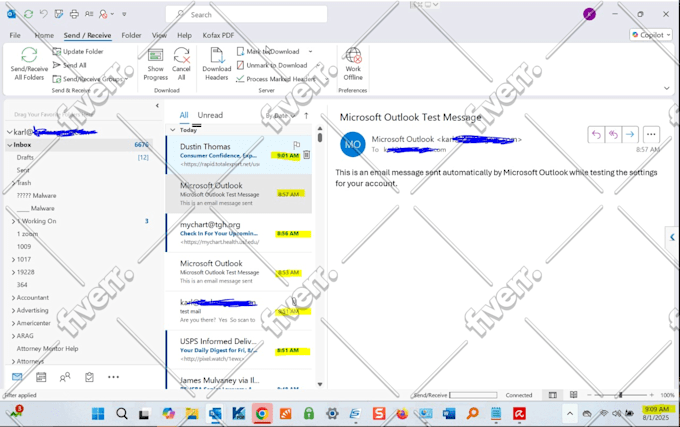680x427 pixels.
Task: Expand the Accountant folder
Action: (13, 297)
